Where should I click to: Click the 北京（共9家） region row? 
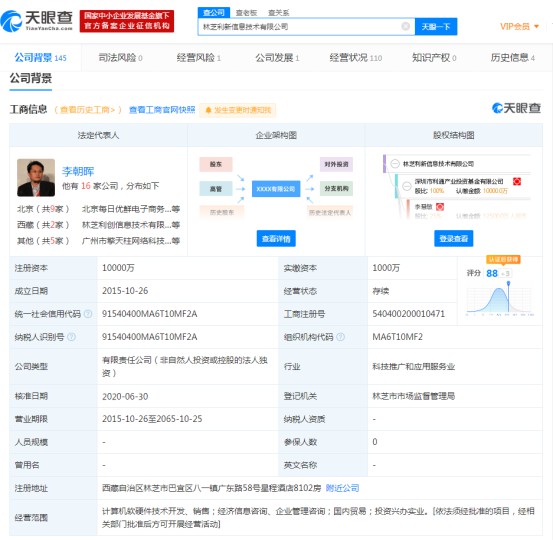[43, 209]
